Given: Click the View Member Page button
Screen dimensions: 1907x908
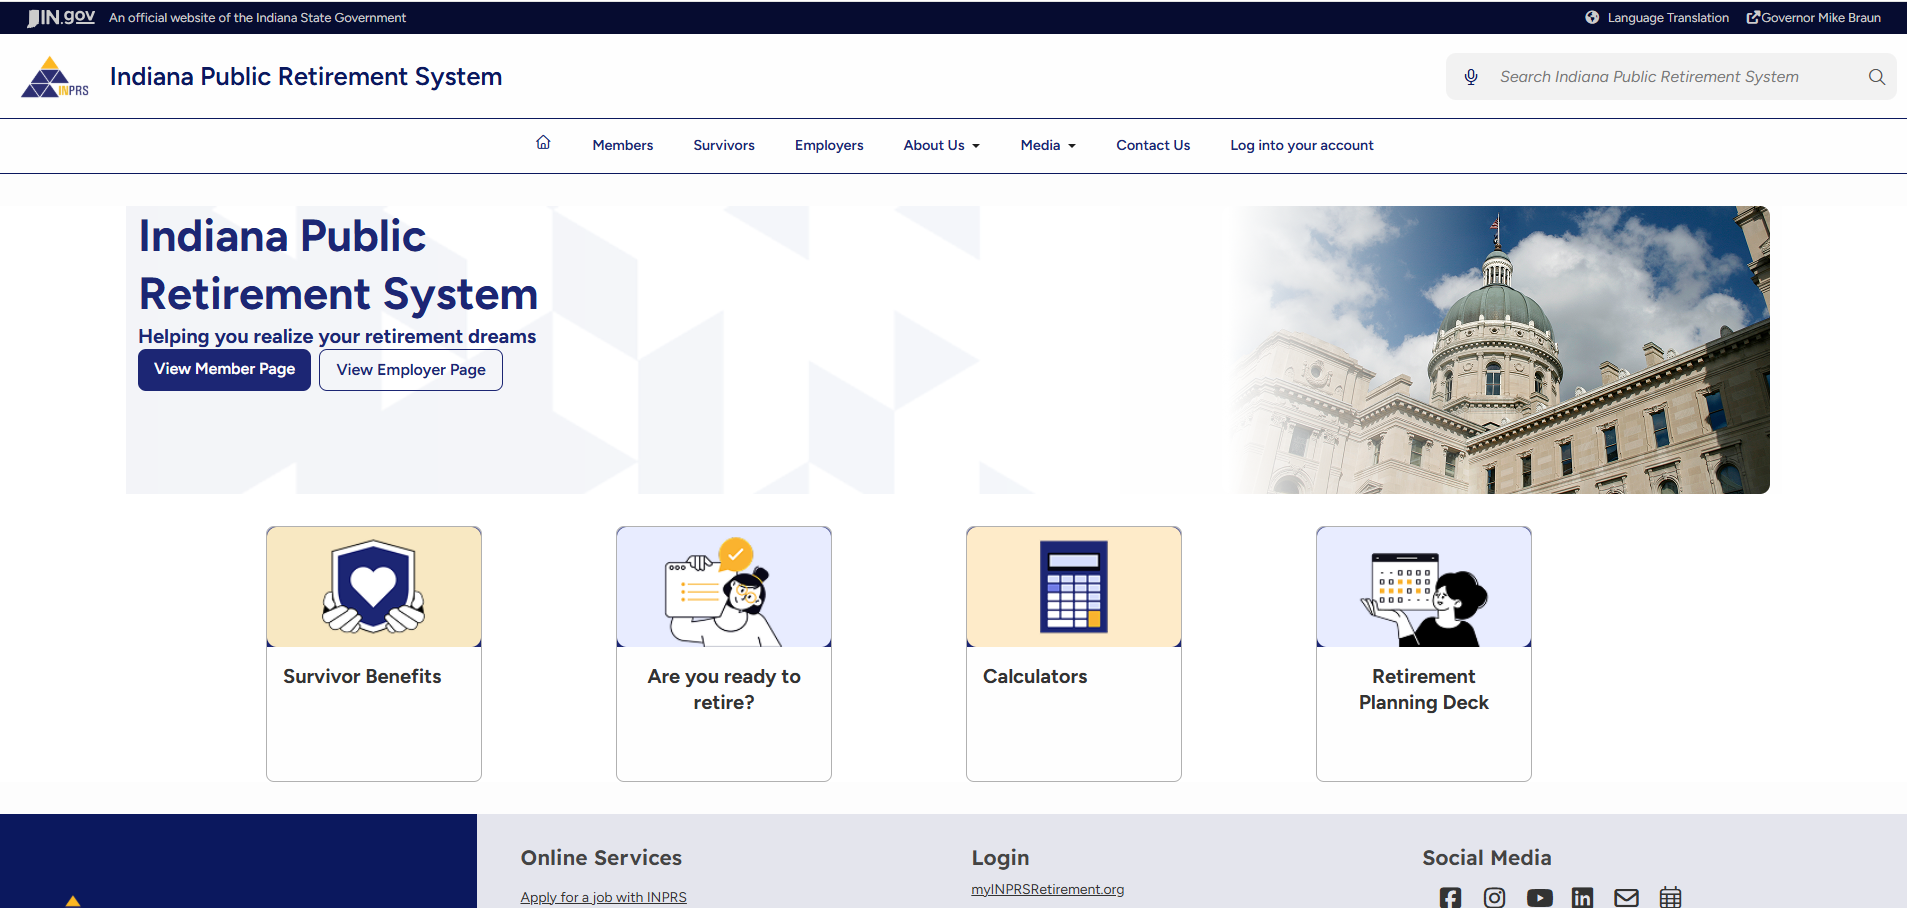Looking at the screenshot, I should tap(224, 370).
